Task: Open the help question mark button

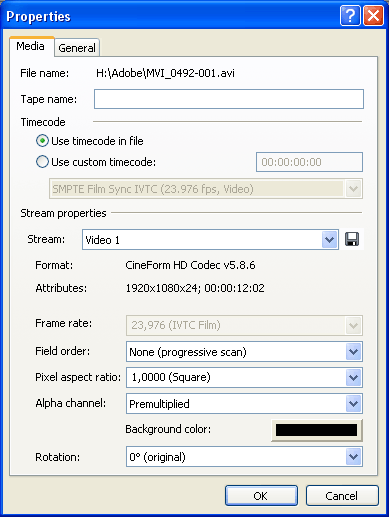Action: tap(350, 16)
